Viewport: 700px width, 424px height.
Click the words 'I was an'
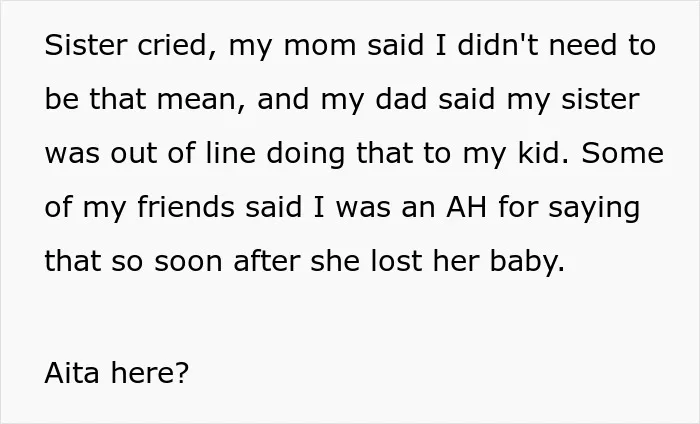tap(374, 208)
